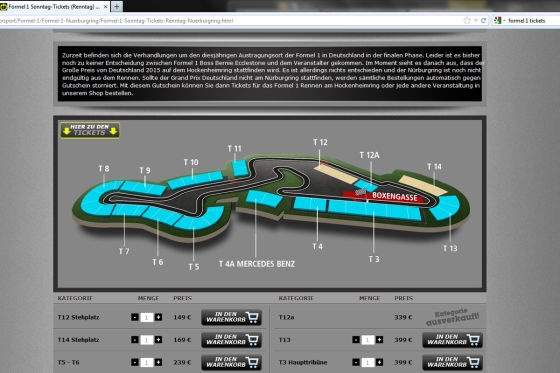The width and height of the screenshot is (560, 373).
Task: Open the bookmark star dropdown arrow
Action: (476, 21)
